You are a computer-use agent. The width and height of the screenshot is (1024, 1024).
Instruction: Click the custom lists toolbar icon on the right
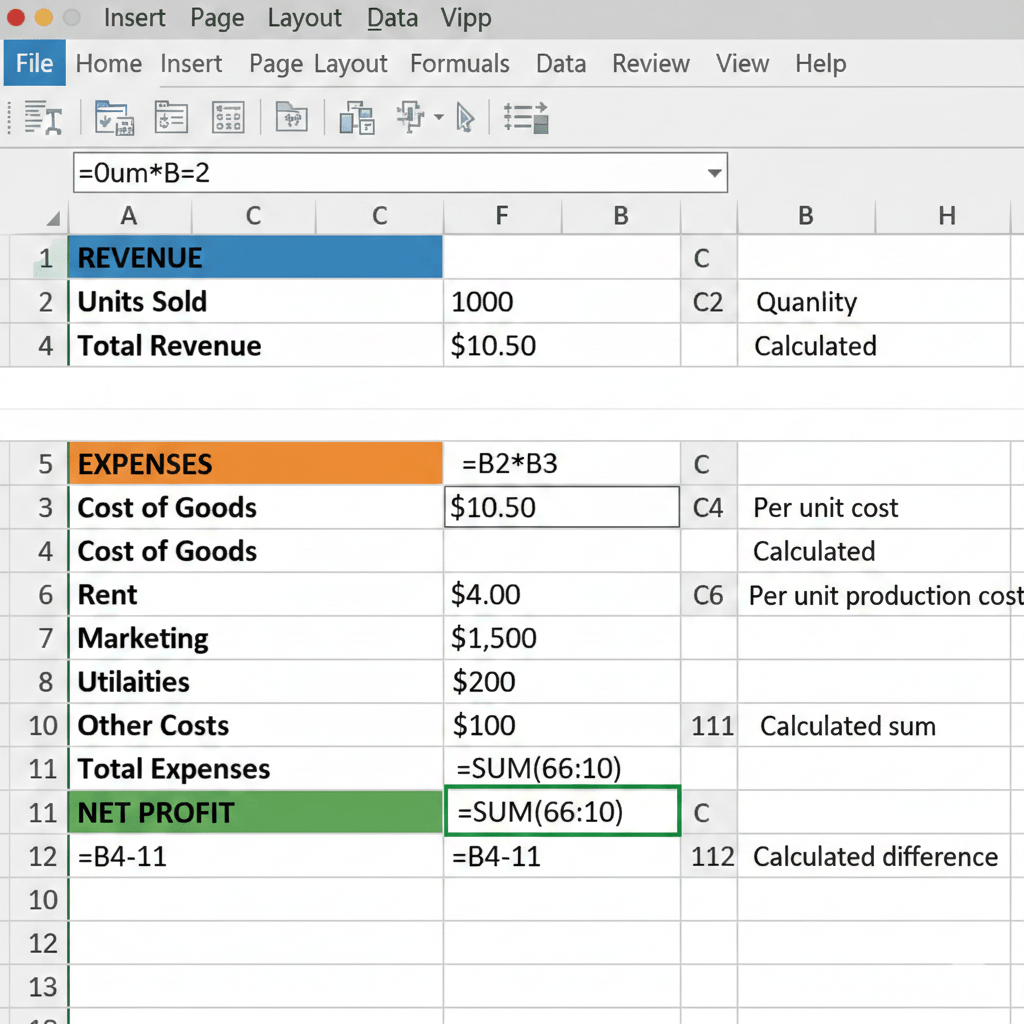(x=525, y=117)
